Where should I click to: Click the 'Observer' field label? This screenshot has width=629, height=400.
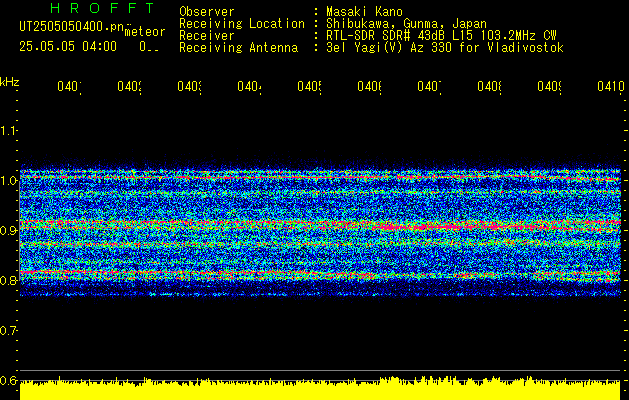pos(207,12)
